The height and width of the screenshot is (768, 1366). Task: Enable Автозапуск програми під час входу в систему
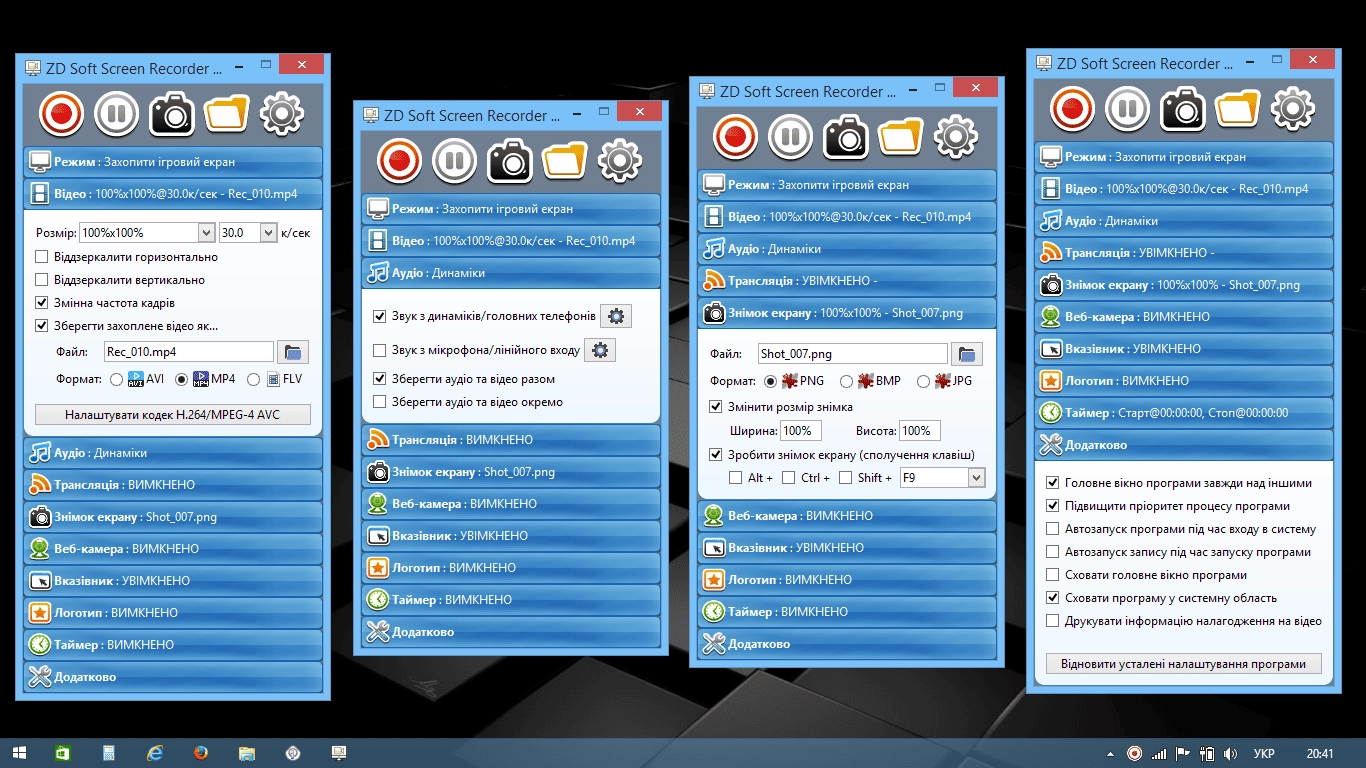[x=1052, y=529]
